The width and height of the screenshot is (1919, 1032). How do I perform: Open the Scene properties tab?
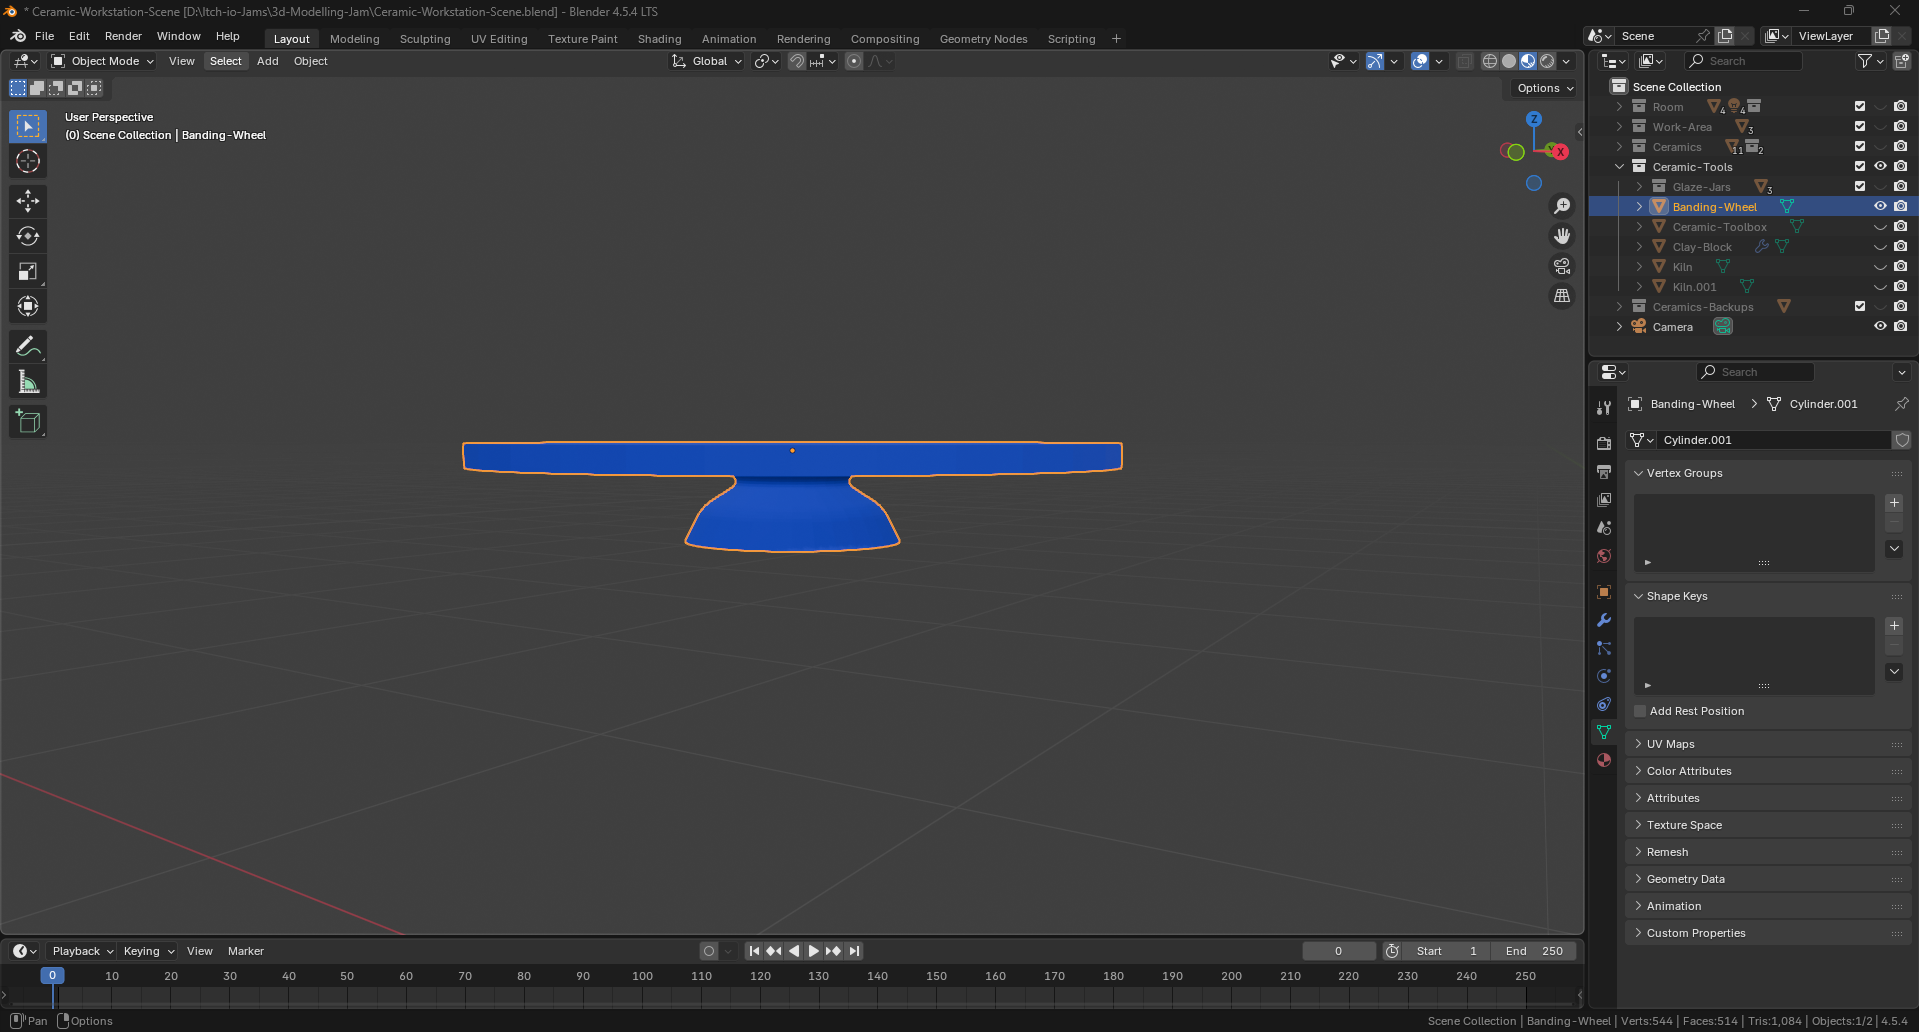(1604, 527)
